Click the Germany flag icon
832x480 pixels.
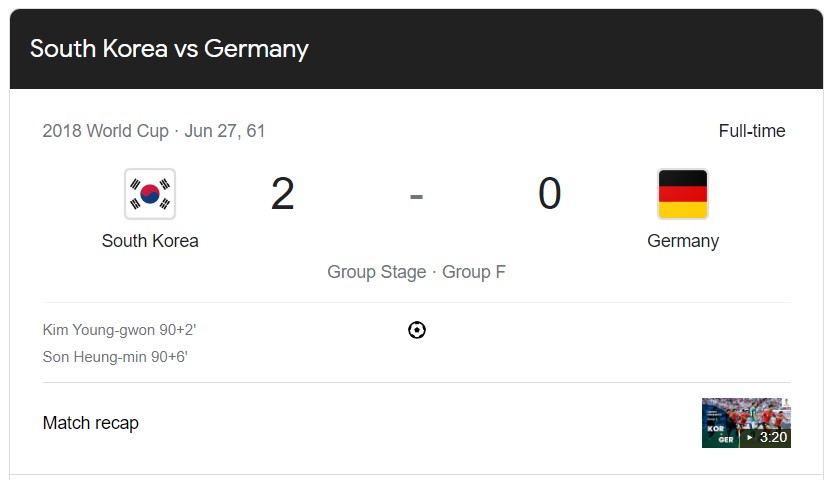[x=683, y=194]
